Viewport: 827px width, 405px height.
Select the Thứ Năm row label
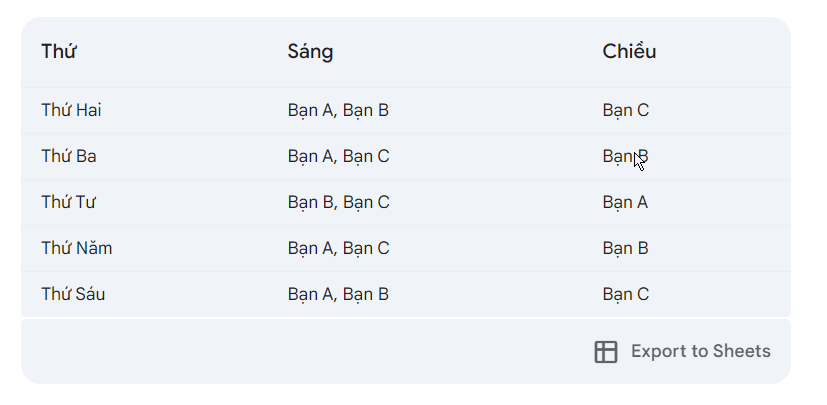pyautogui.click(x=76, y=248)
